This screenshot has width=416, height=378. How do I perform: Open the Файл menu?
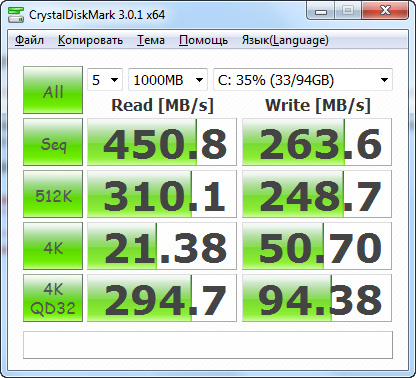(x=29, y=40)
